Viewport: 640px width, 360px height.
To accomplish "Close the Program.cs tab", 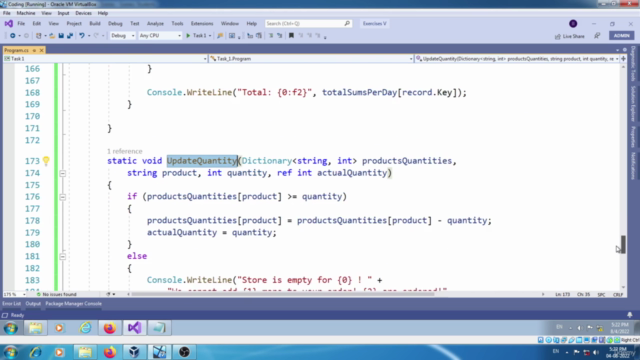I will coord(41,50).
